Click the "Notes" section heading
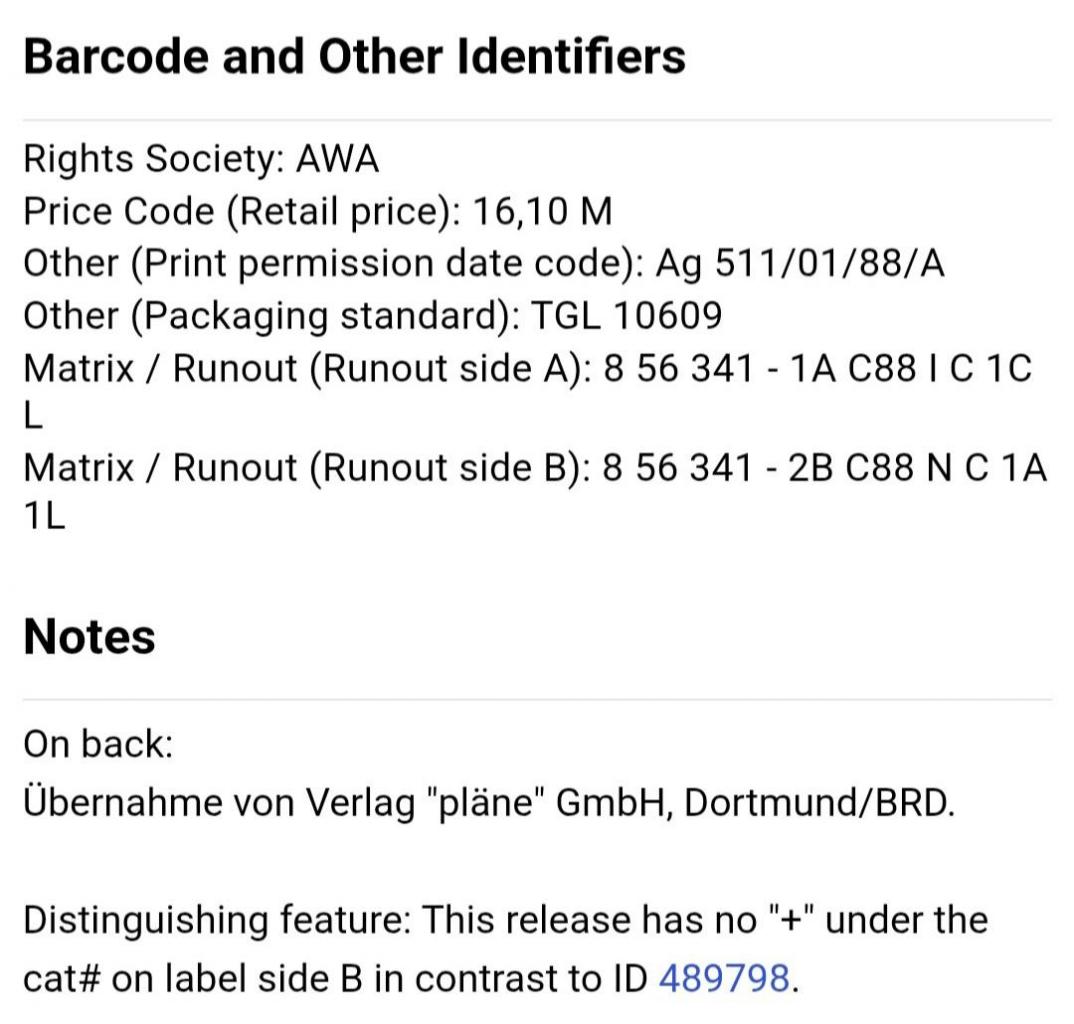 [x=89, y=636]
